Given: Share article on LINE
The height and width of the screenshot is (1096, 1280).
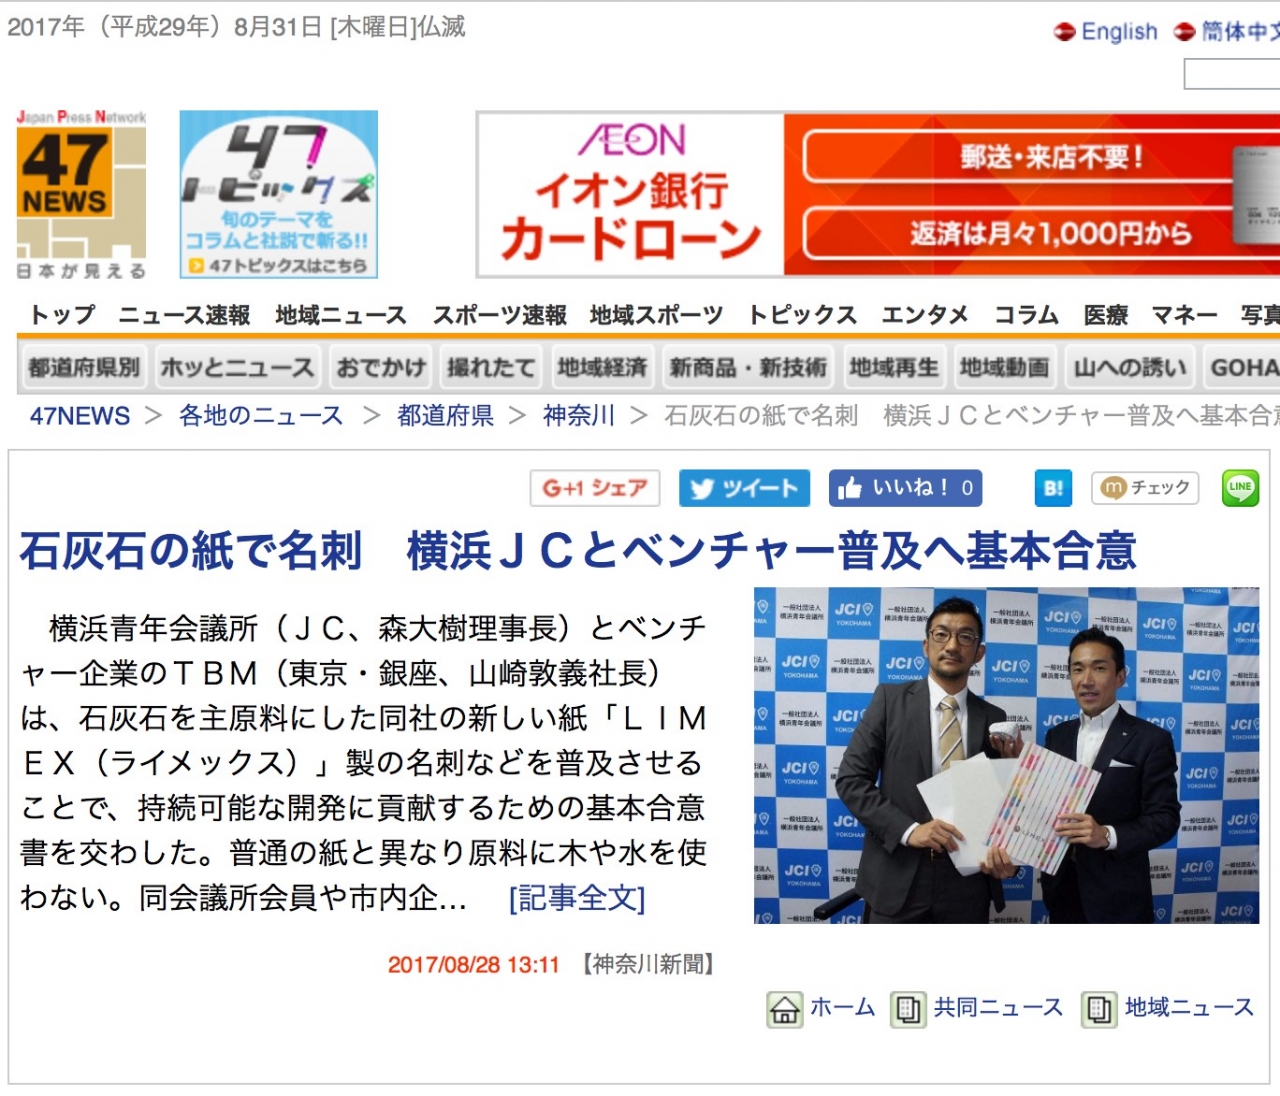Looking at the screenshot, I should click(1240, 488).
